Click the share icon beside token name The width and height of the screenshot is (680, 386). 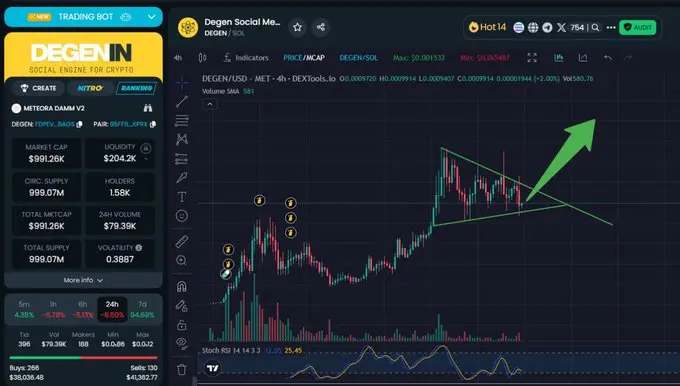[320, 27]
